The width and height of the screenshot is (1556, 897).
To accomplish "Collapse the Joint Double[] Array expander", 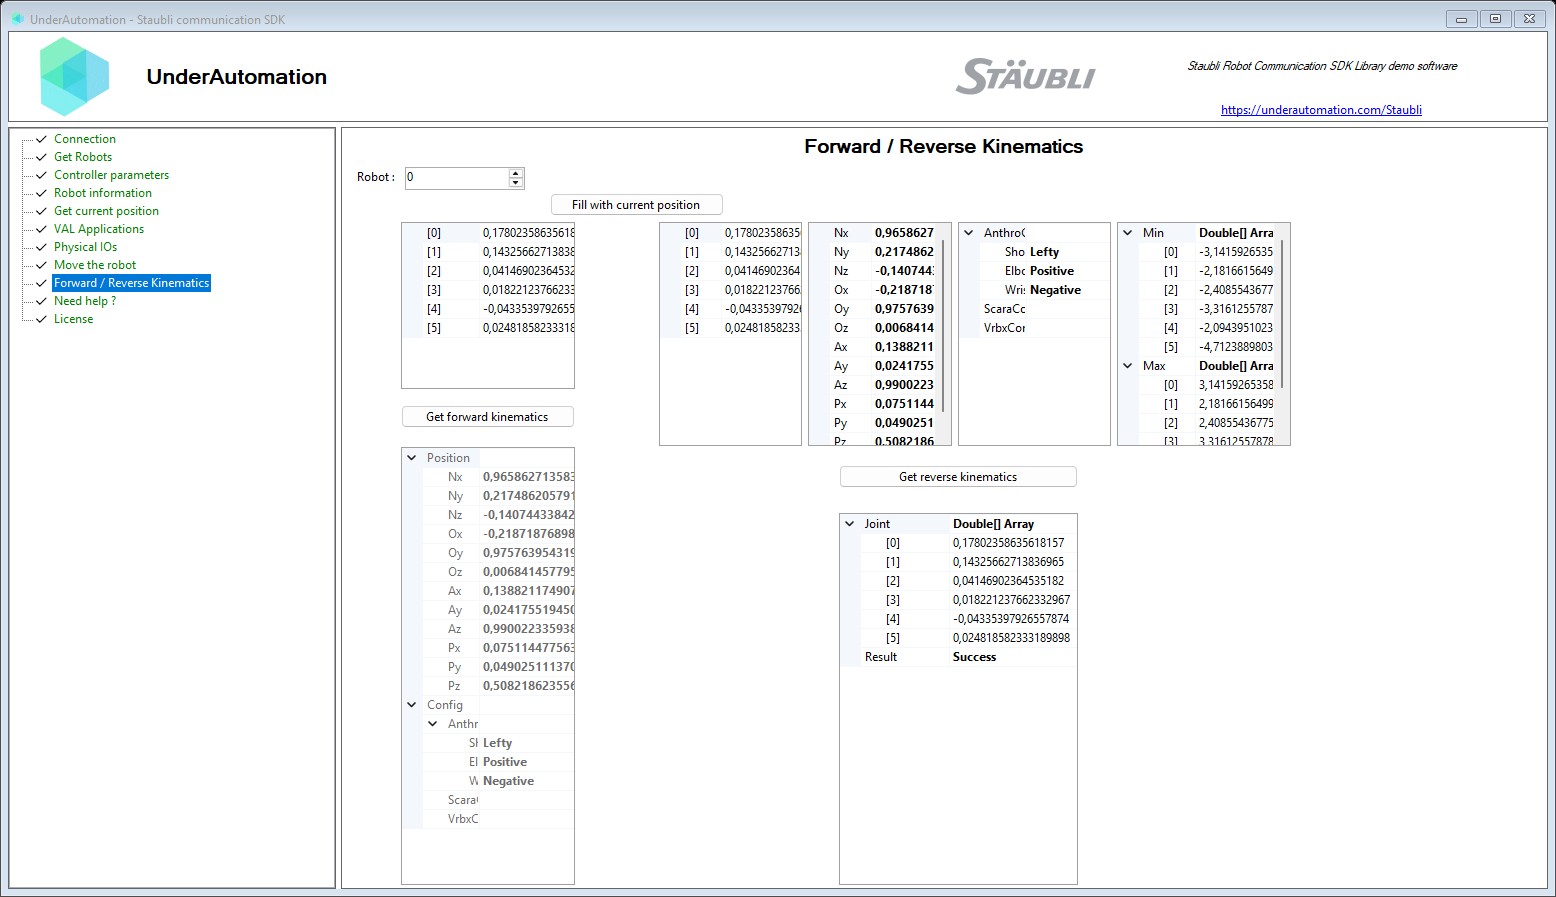I will 851,523.
